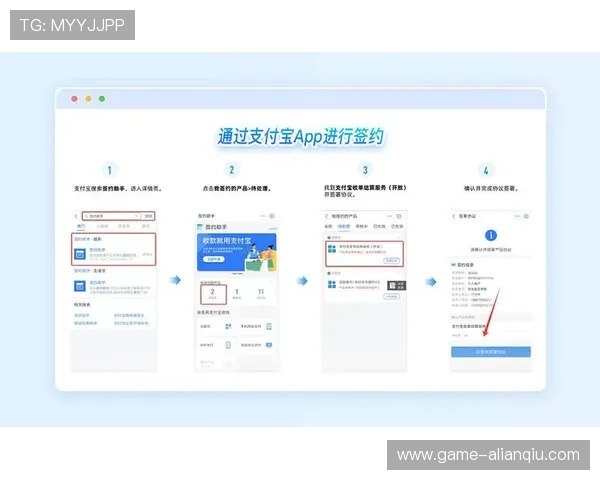600x480 pixels.
Task: Switch to the 全部 tab in step 3
Action: (328, 226)
